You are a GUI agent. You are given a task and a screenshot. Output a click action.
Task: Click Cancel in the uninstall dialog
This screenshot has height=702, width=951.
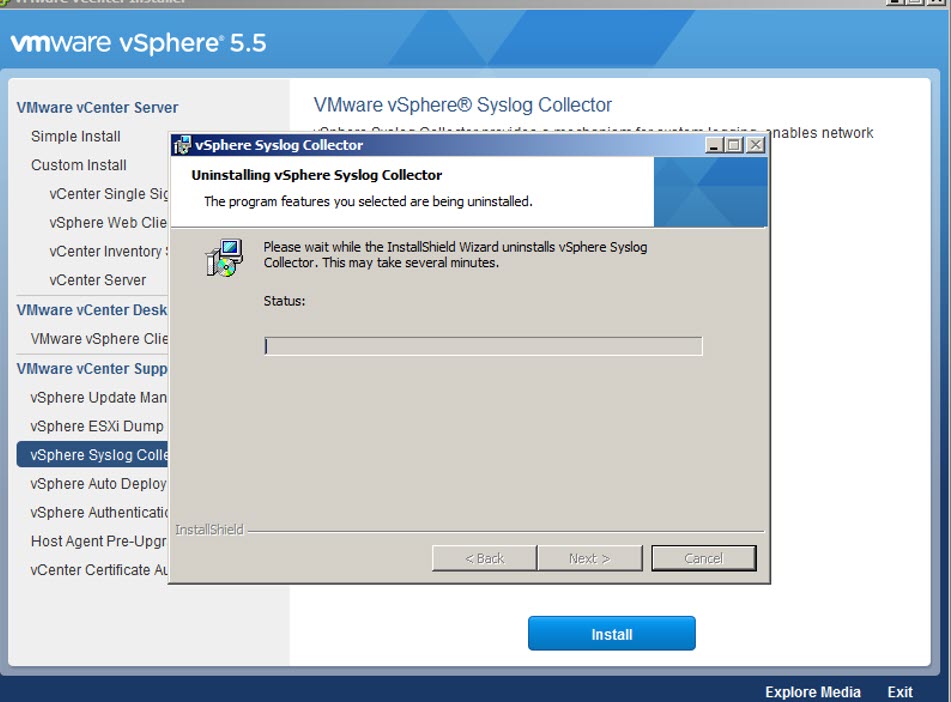[x=703, y=558]
